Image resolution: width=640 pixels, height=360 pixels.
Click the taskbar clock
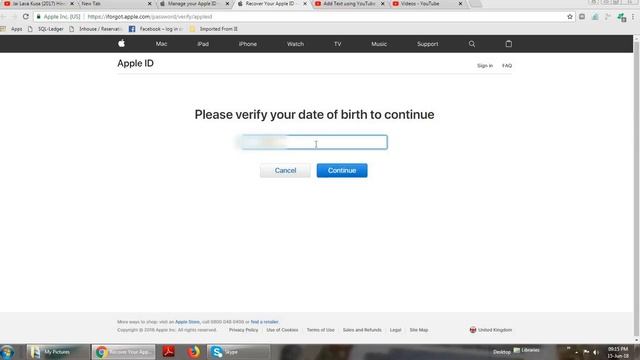pos(618,352)
